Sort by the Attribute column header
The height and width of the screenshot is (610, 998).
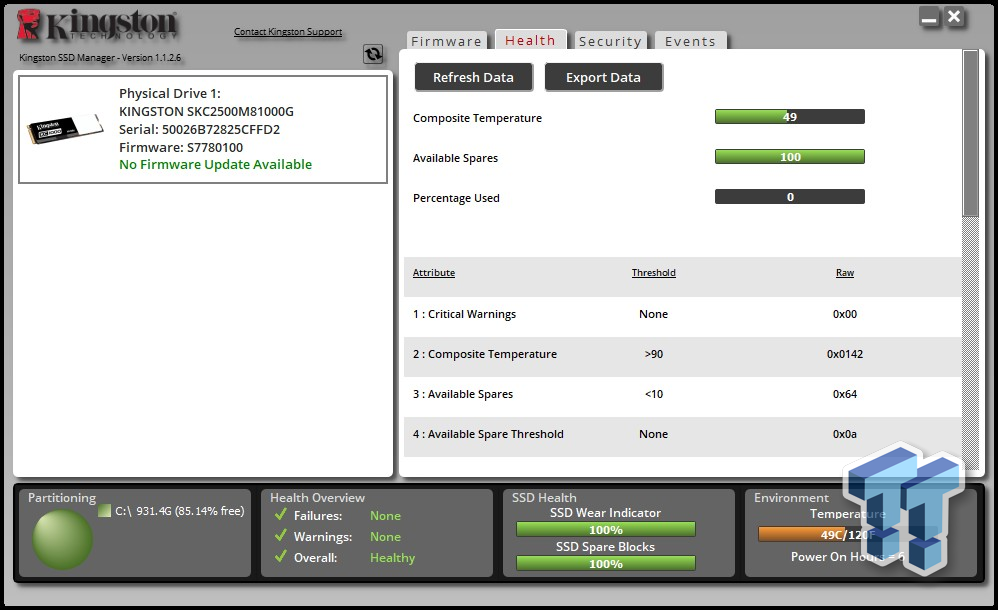coord(433,273)
